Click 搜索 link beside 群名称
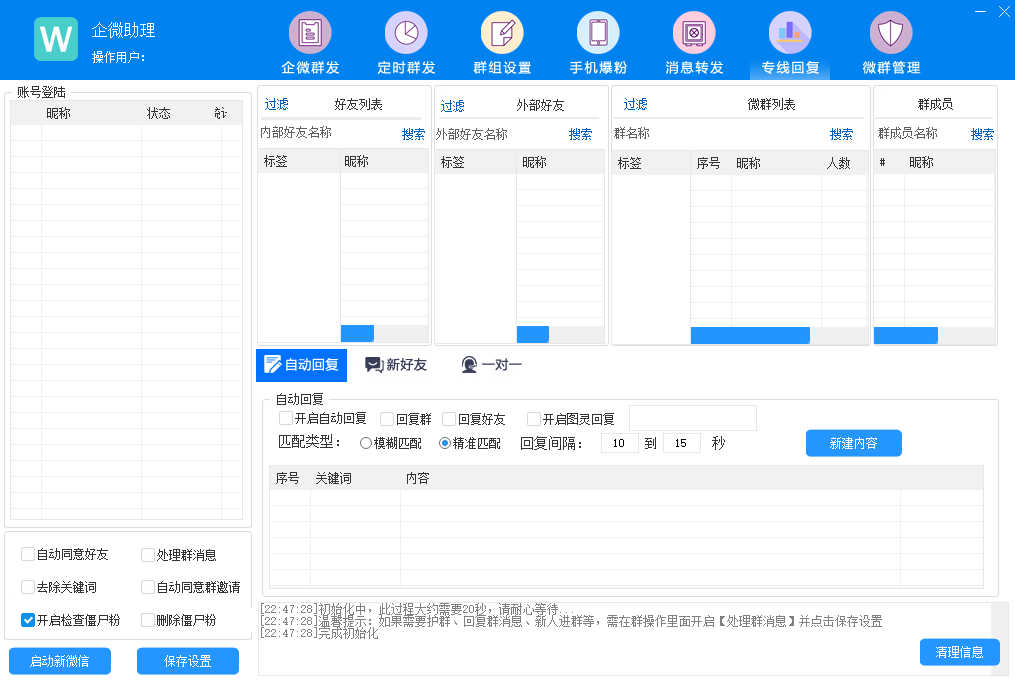This screenshot has width=1015, height=685. [x=841, y=134]
